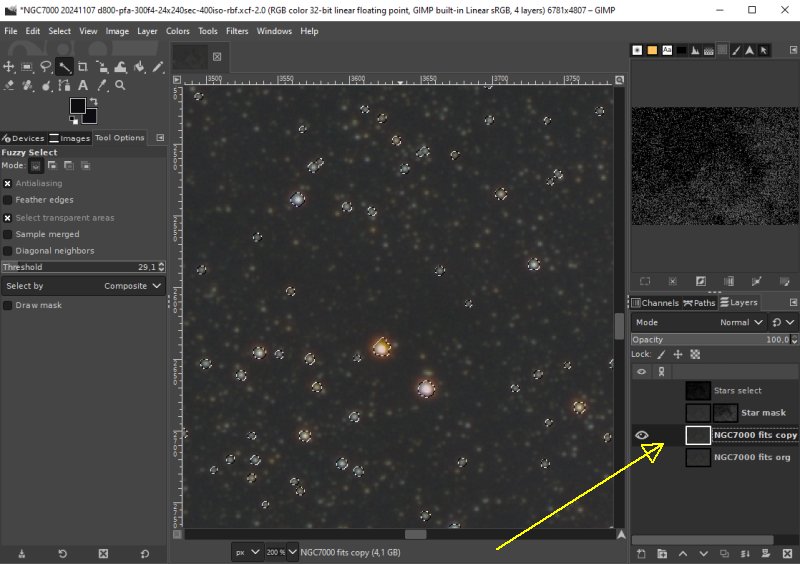Image resolution: width=800 pixels, height=564 pixels.
Task: Click the background color swatch
Action: click(90, 117)
